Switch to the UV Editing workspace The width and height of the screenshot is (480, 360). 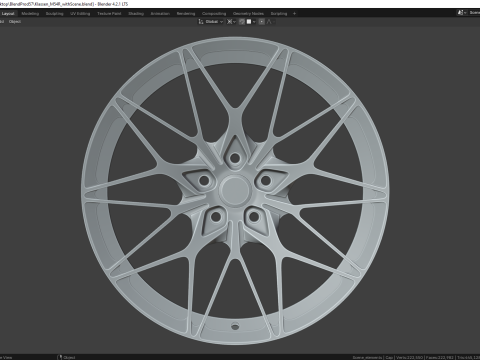pos(80,14)
